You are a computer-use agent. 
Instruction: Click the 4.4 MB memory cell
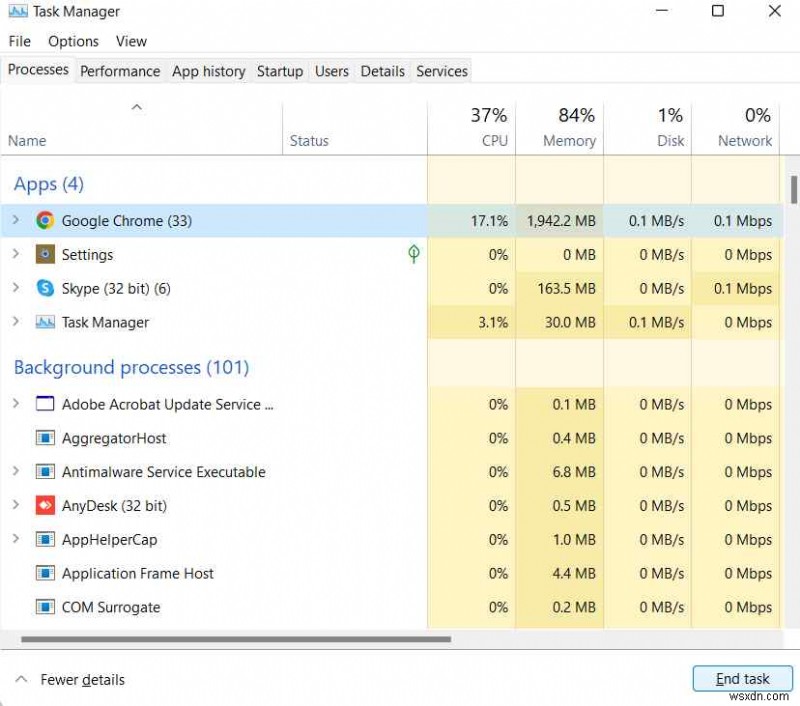[x=559, y=573]
